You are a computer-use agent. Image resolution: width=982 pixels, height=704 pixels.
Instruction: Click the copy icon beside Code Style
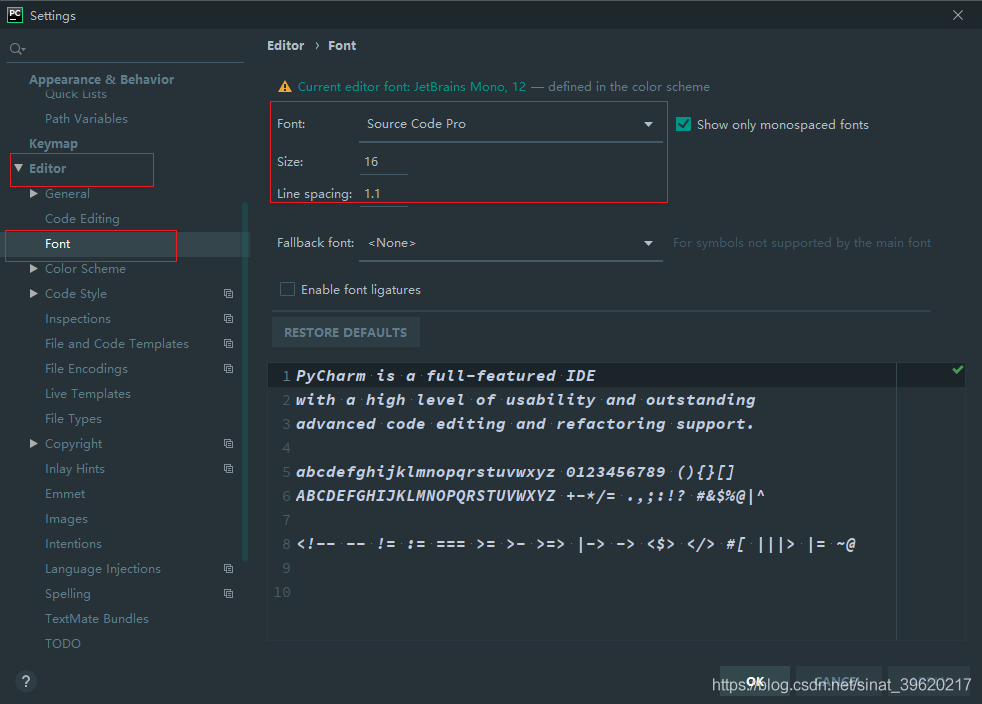point(228,294)
